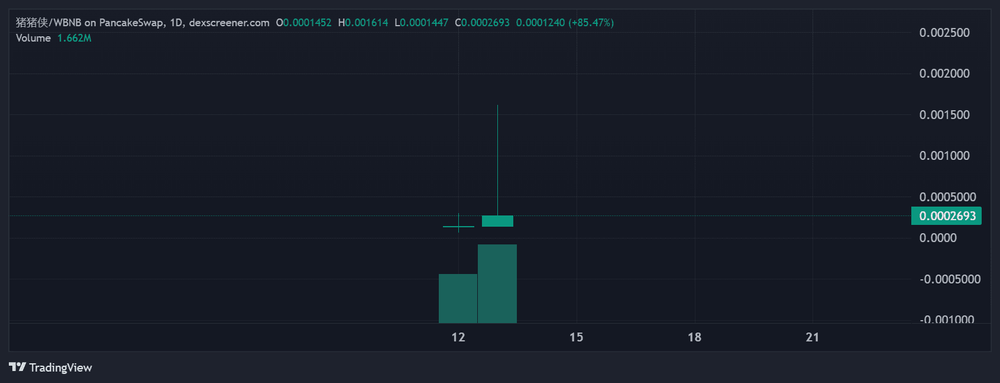Click the date label 12 on time axis
The height and width of the screenshot is (383, 1000).
pyautogui.click(x=458, y=338)
